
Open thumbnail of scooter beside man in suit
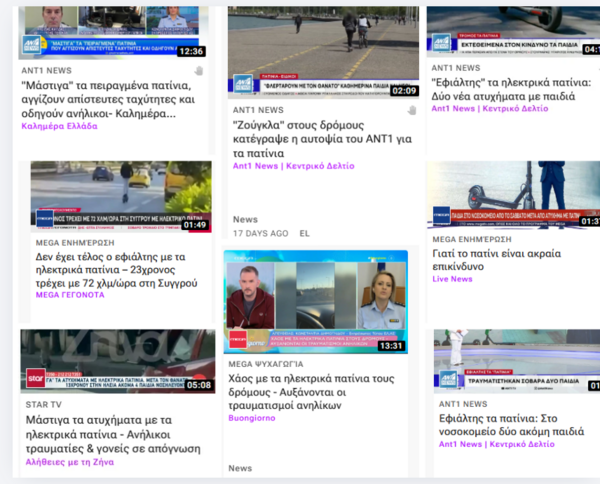coord(513,195)
